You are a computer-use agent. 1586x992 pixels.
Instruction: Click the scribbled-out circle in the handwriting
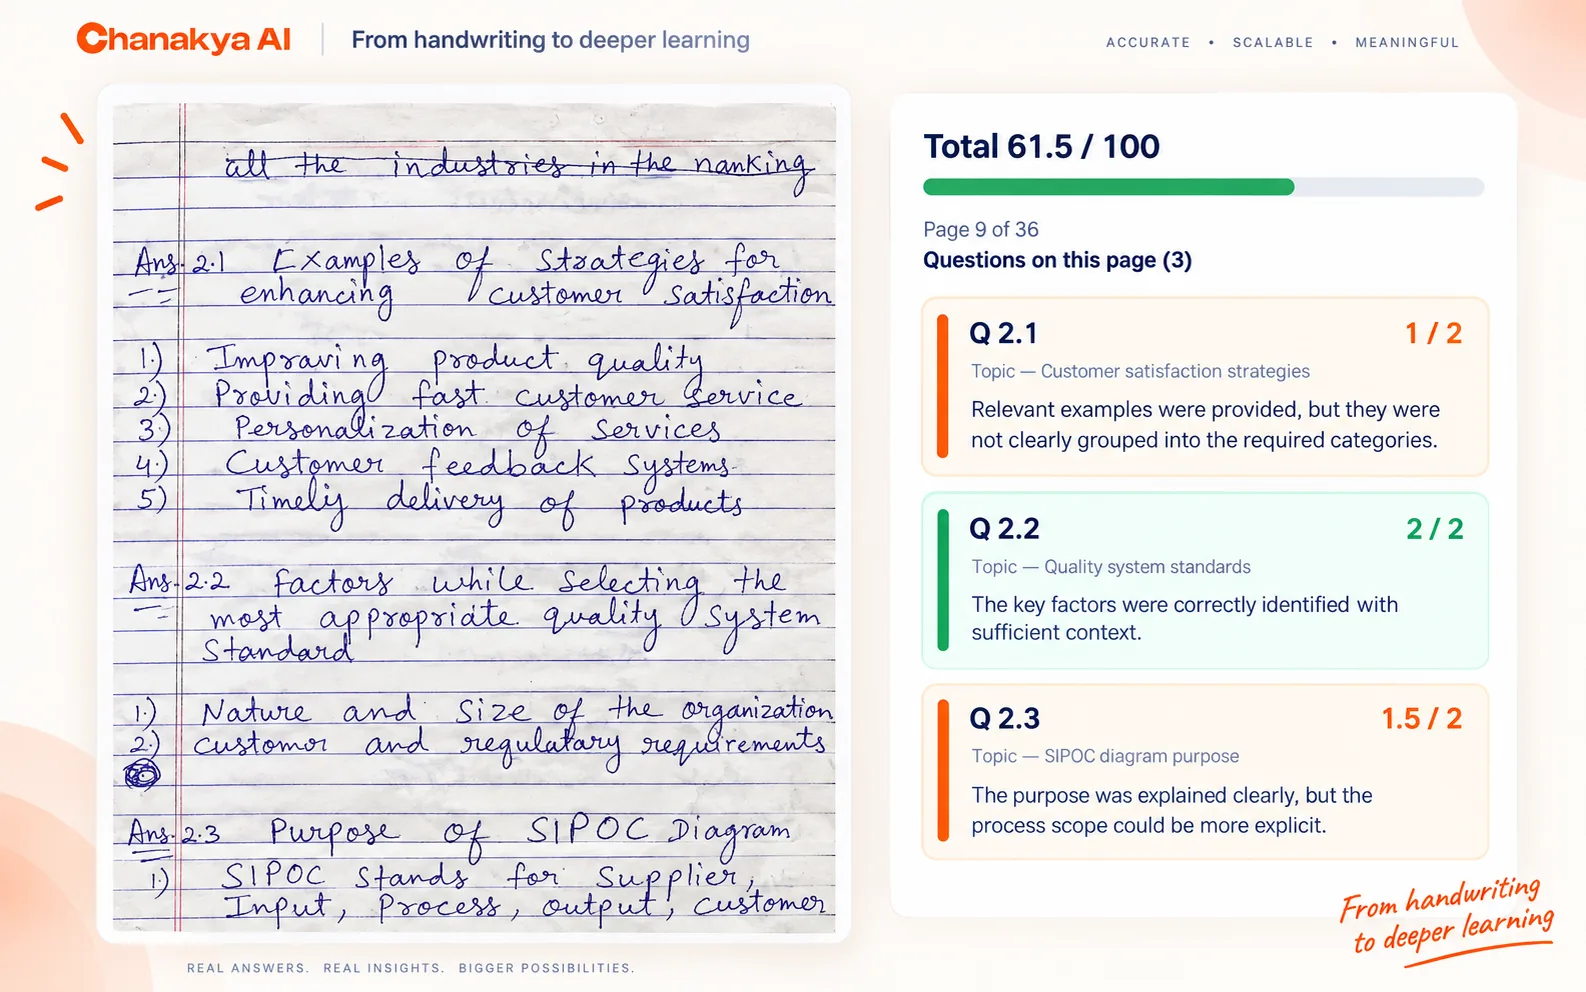141,774
